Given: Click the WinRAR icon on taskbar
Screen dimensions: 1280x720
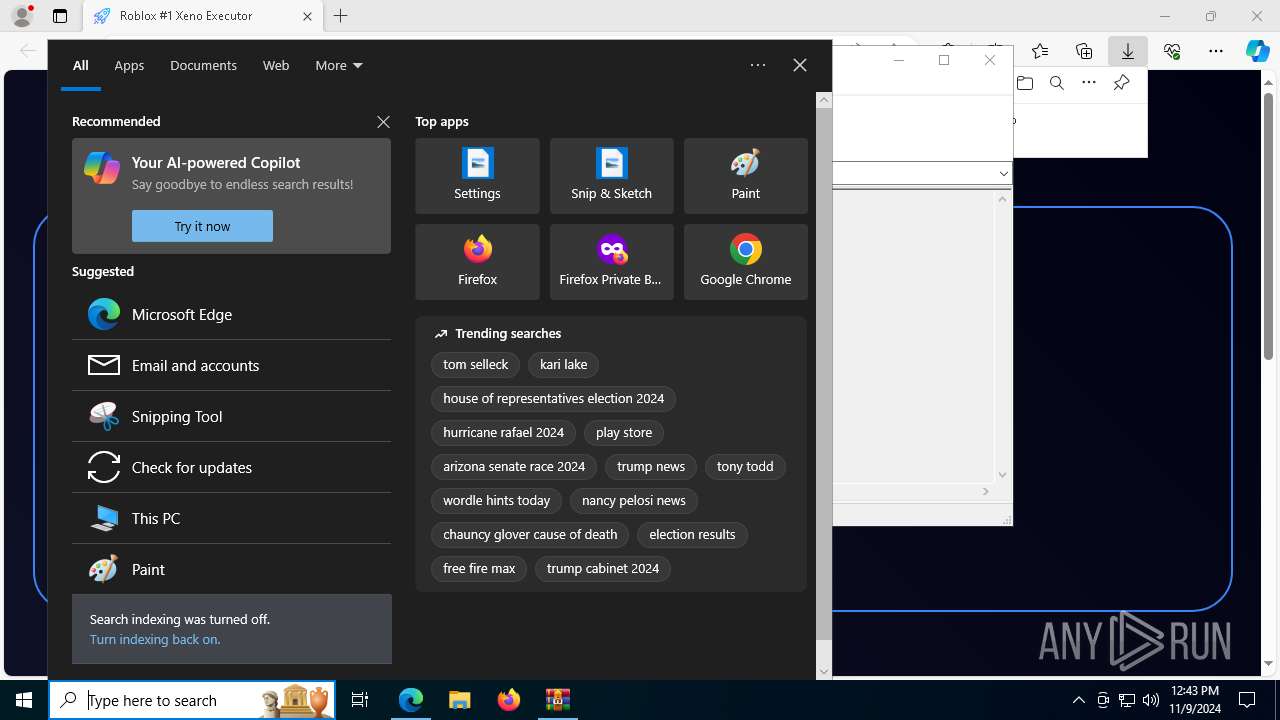Looking at the screenshot, I should pos(558,700).
